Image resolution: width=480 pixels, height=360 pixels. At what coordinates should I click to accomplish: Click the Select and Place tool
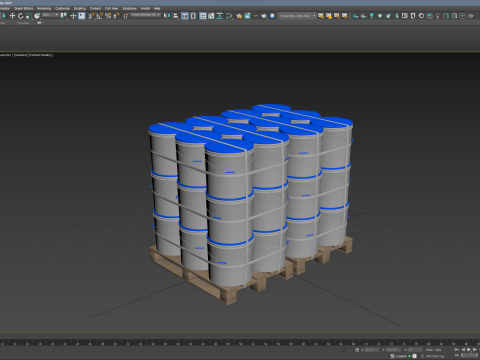(37, 16)
